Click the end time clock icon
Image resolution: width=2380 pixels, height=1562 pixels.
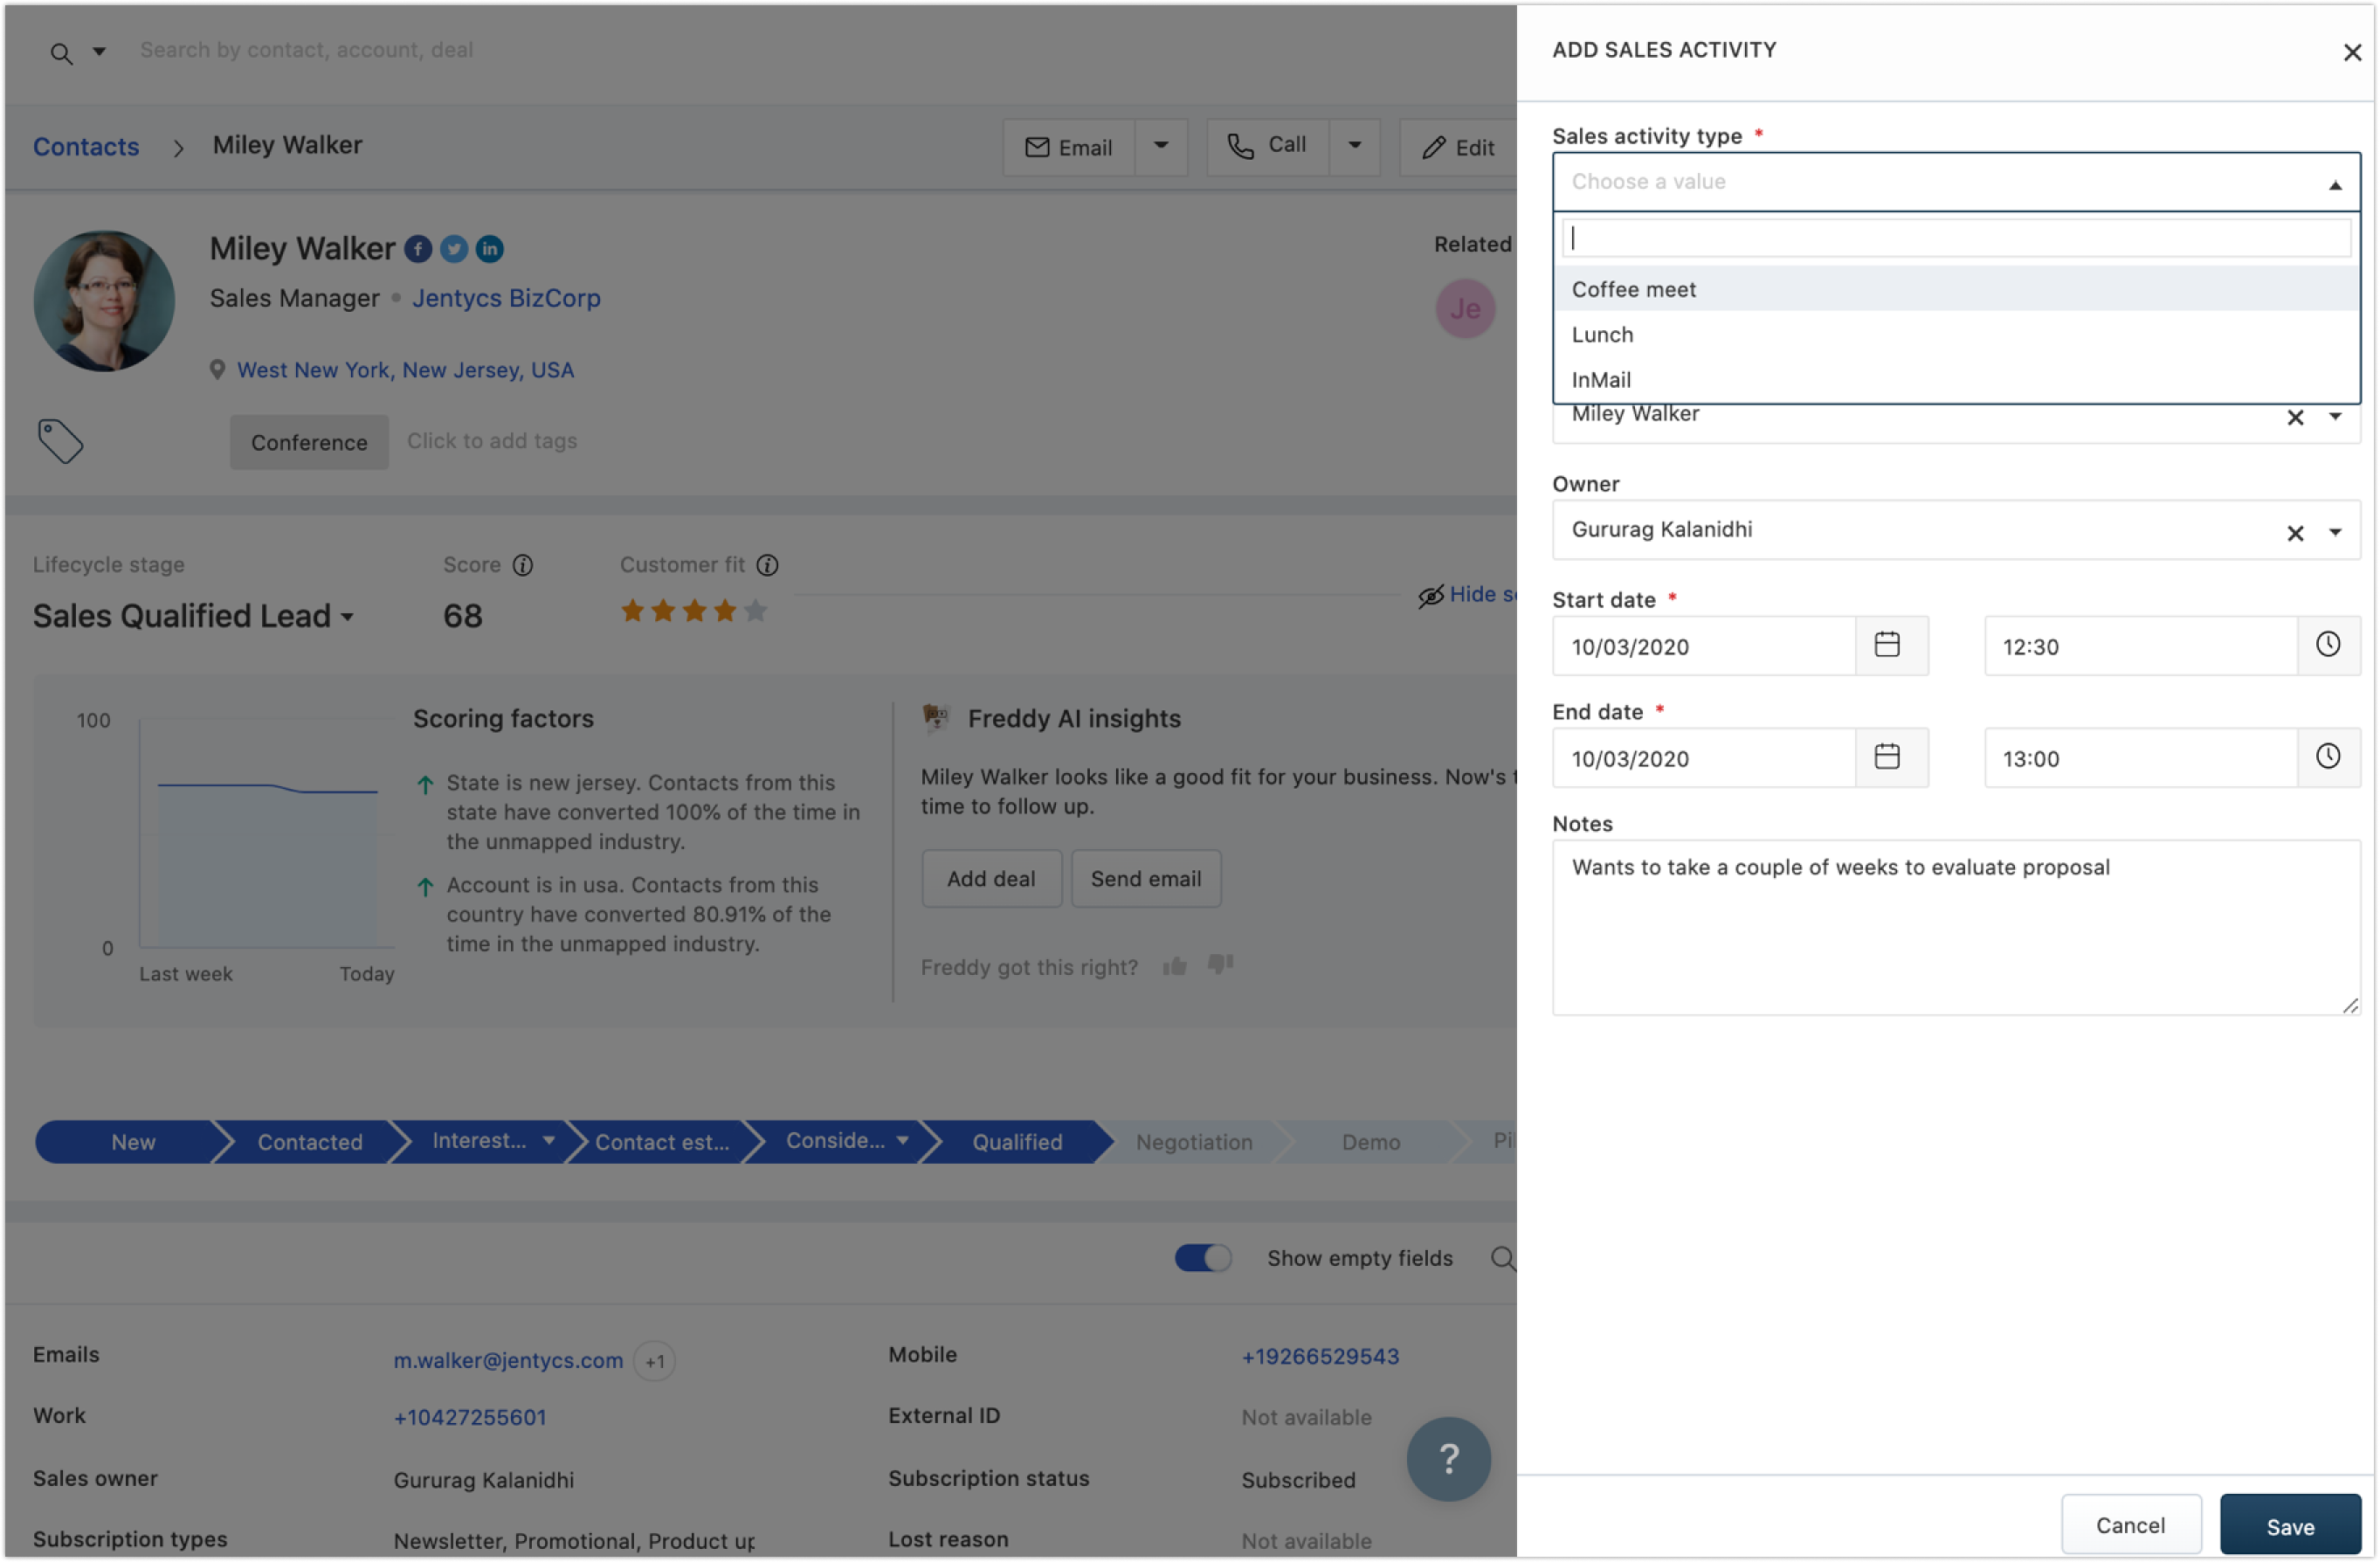click(x=2327, y=757)
